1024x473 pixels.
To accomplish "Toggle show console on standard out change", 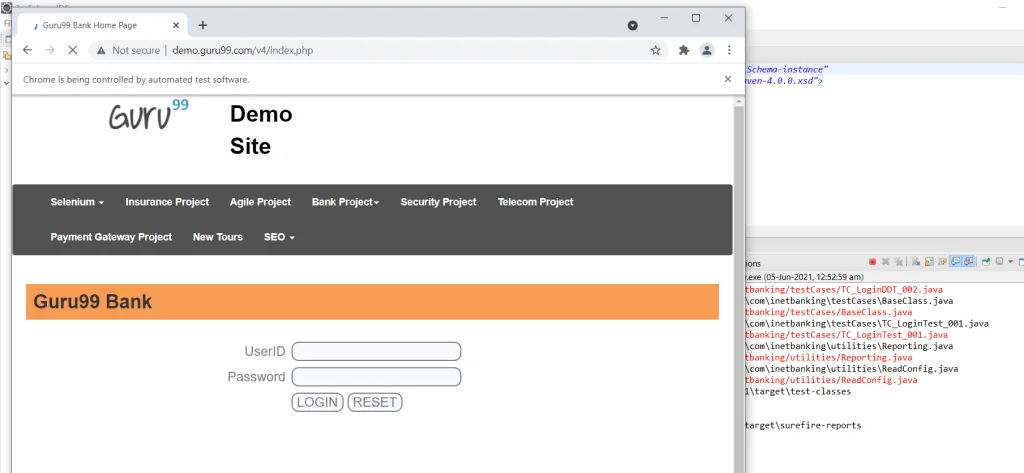I will [955, 262].
